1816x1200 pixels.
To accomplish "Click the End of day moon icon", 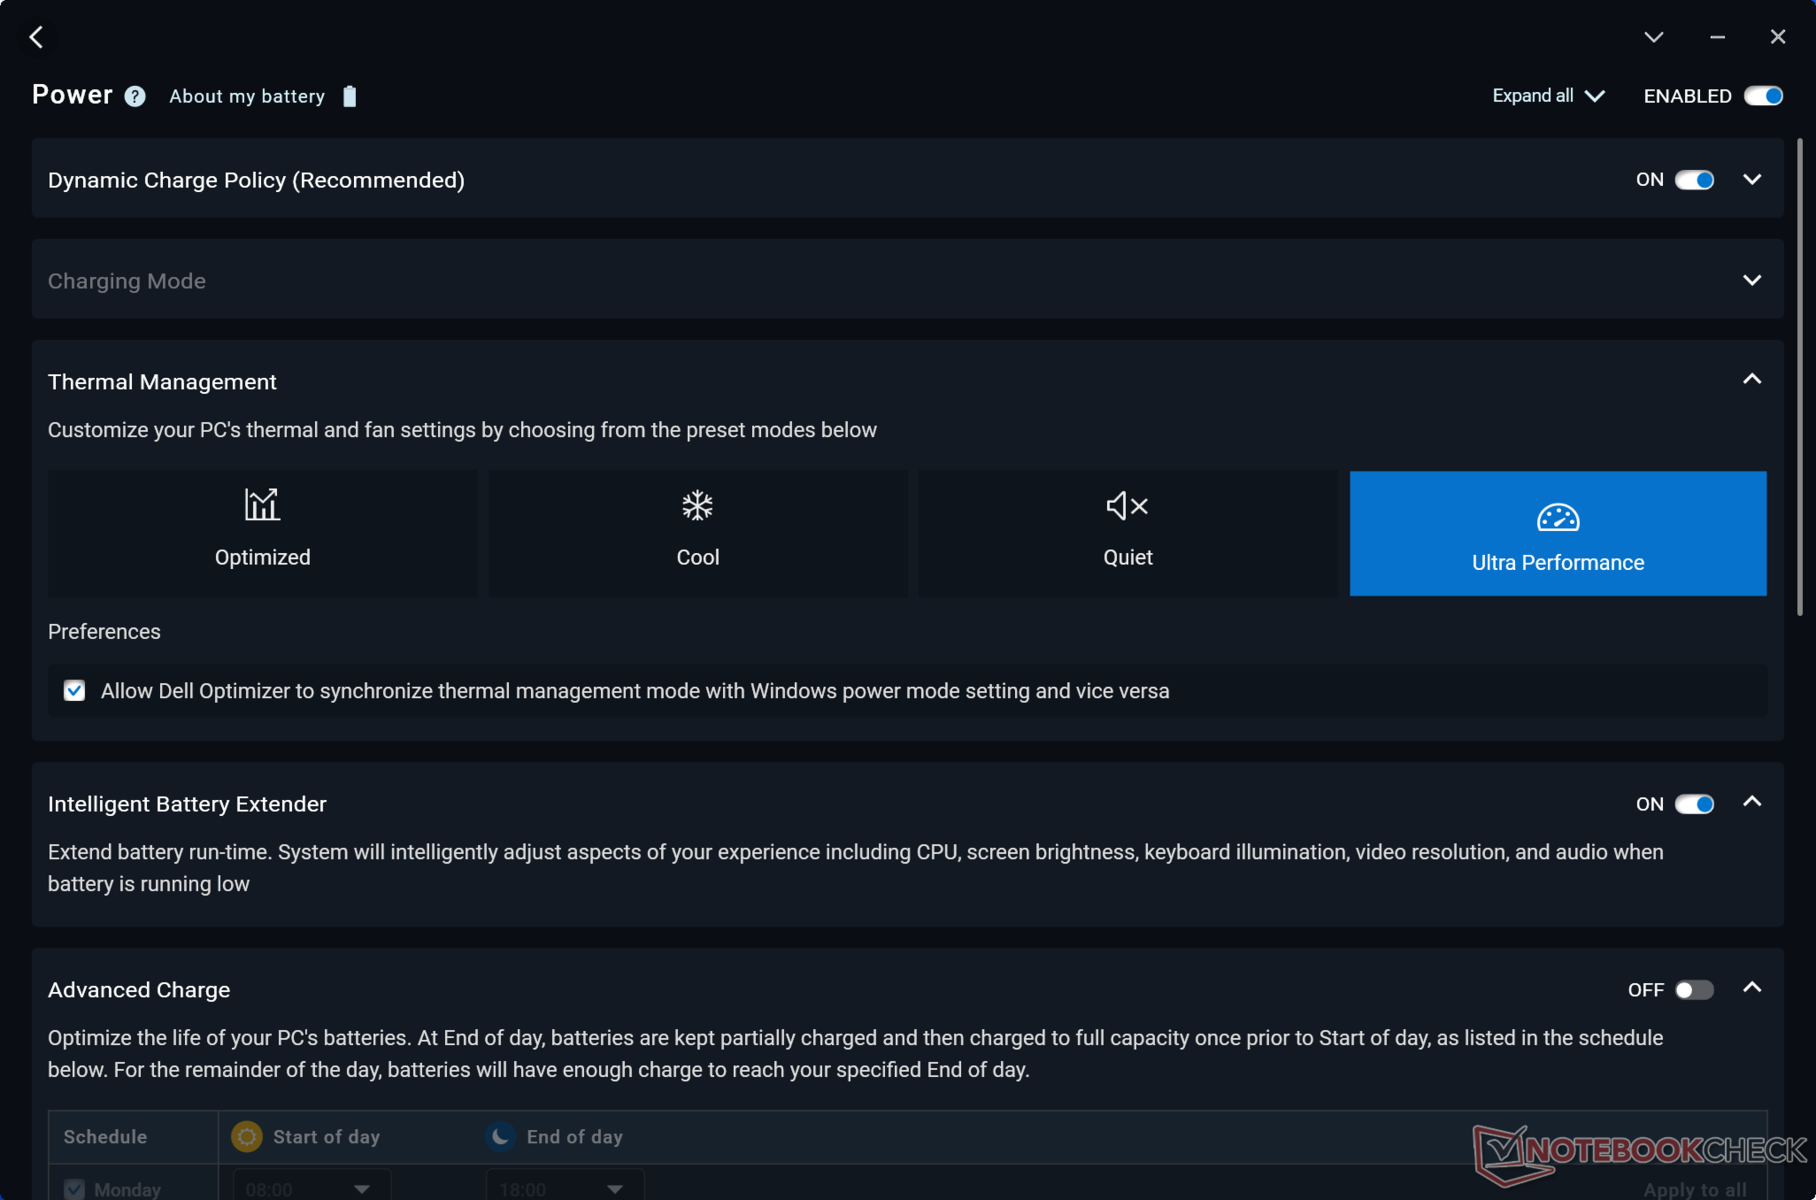I will pyautogui.click(x=500, y=1136).
